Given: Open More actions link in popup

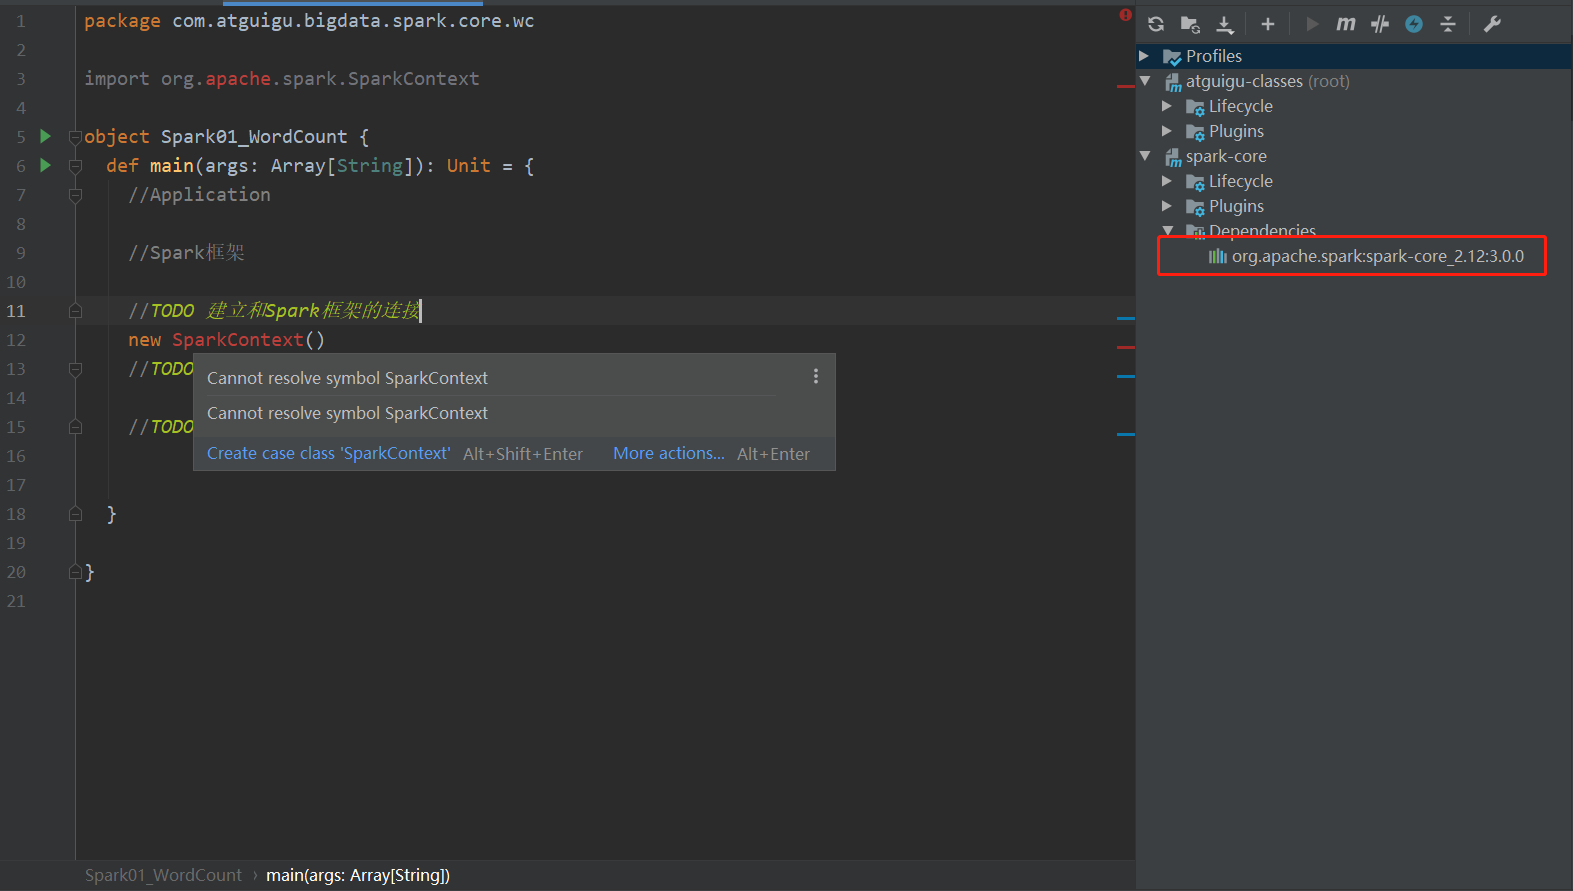Looking at the screenshot, I should click(x=669, y=453).
